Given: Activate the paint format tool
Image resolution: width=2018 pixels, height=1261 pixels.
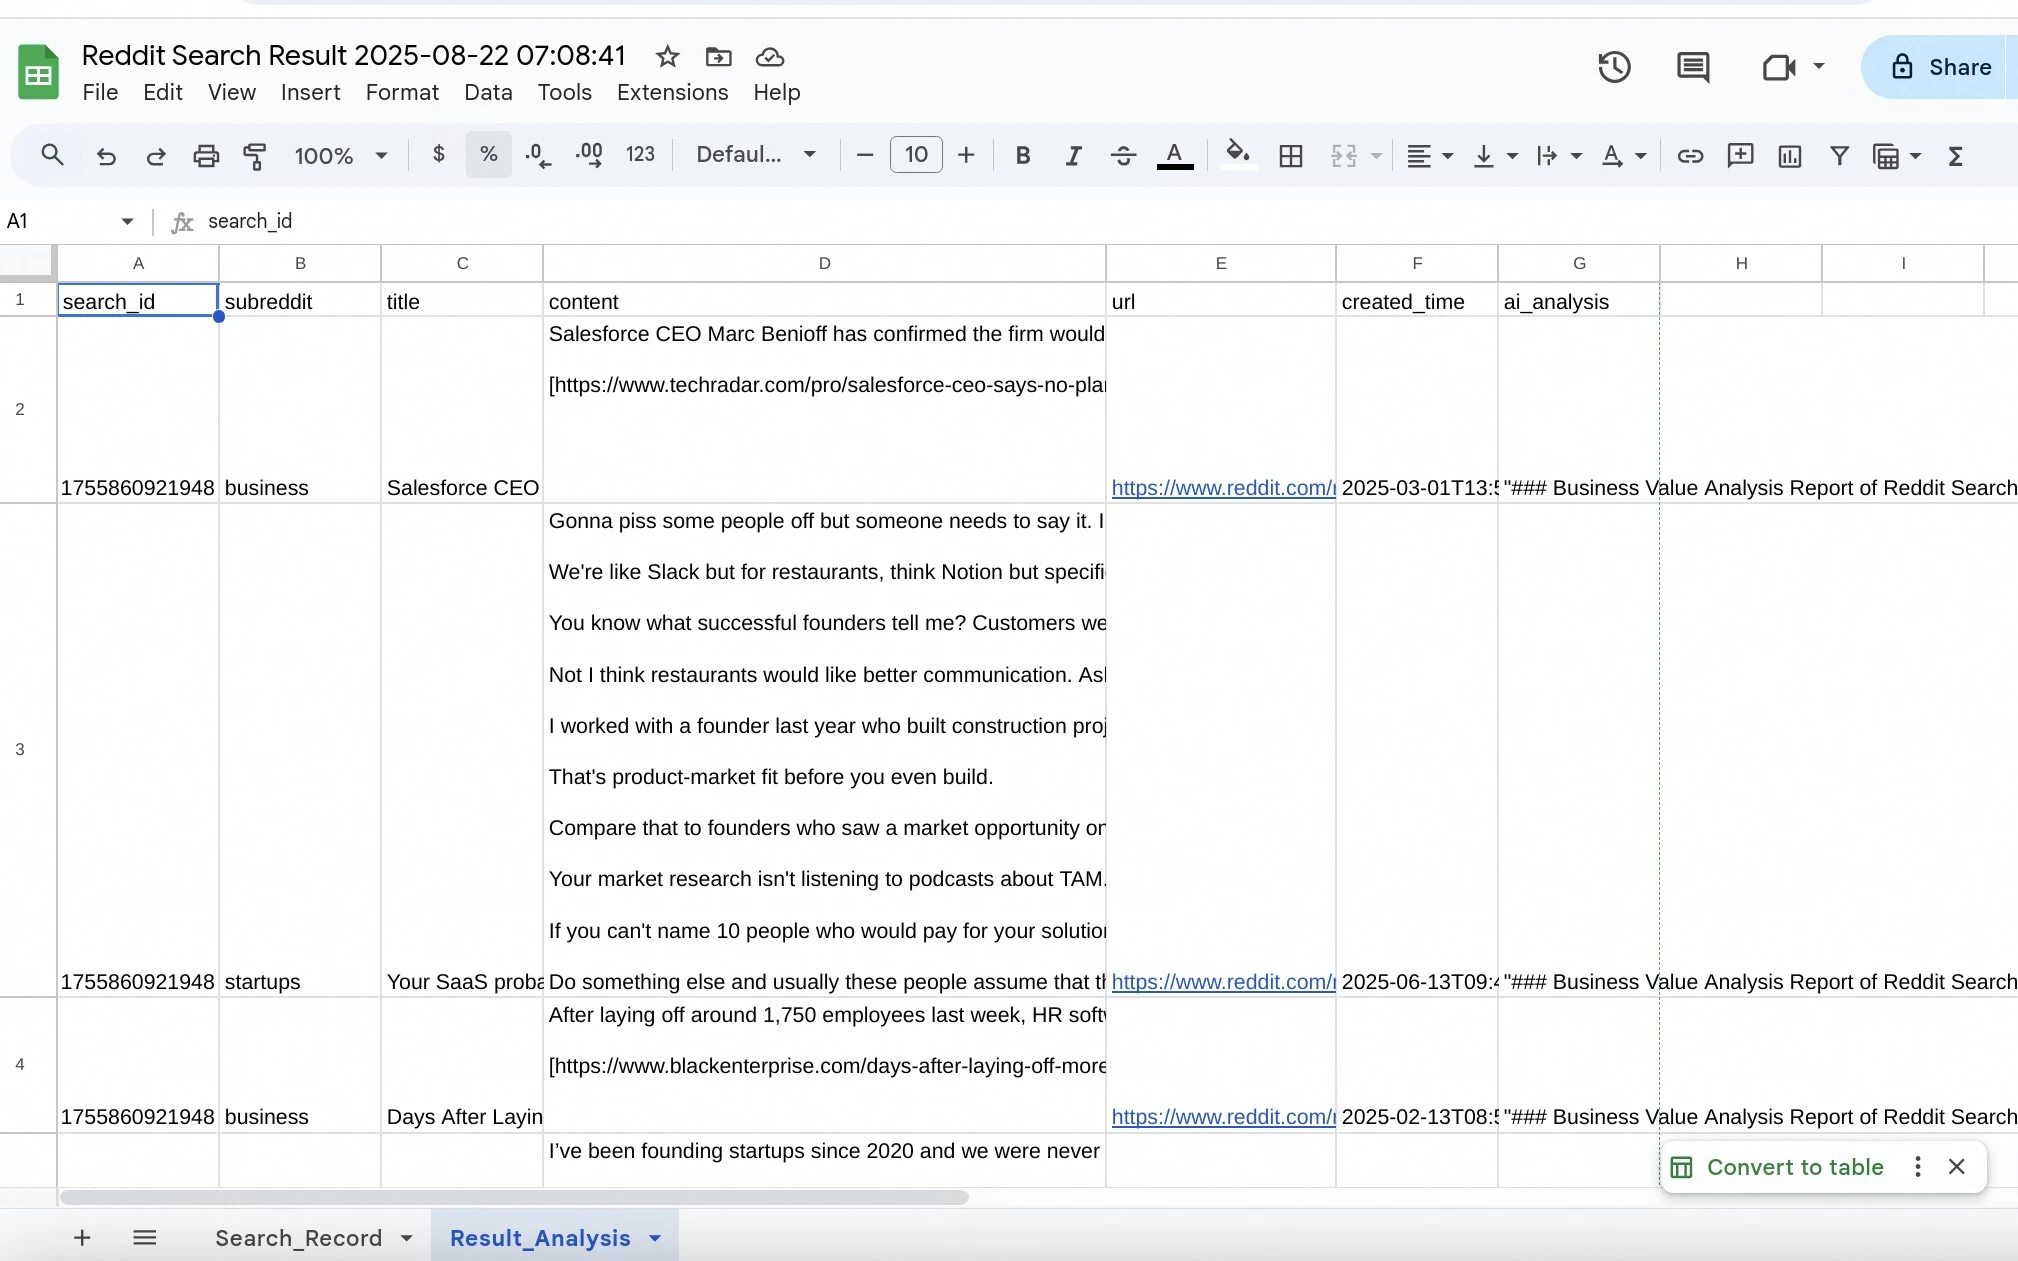Looking at the screenshot, I should click(255, 155).
